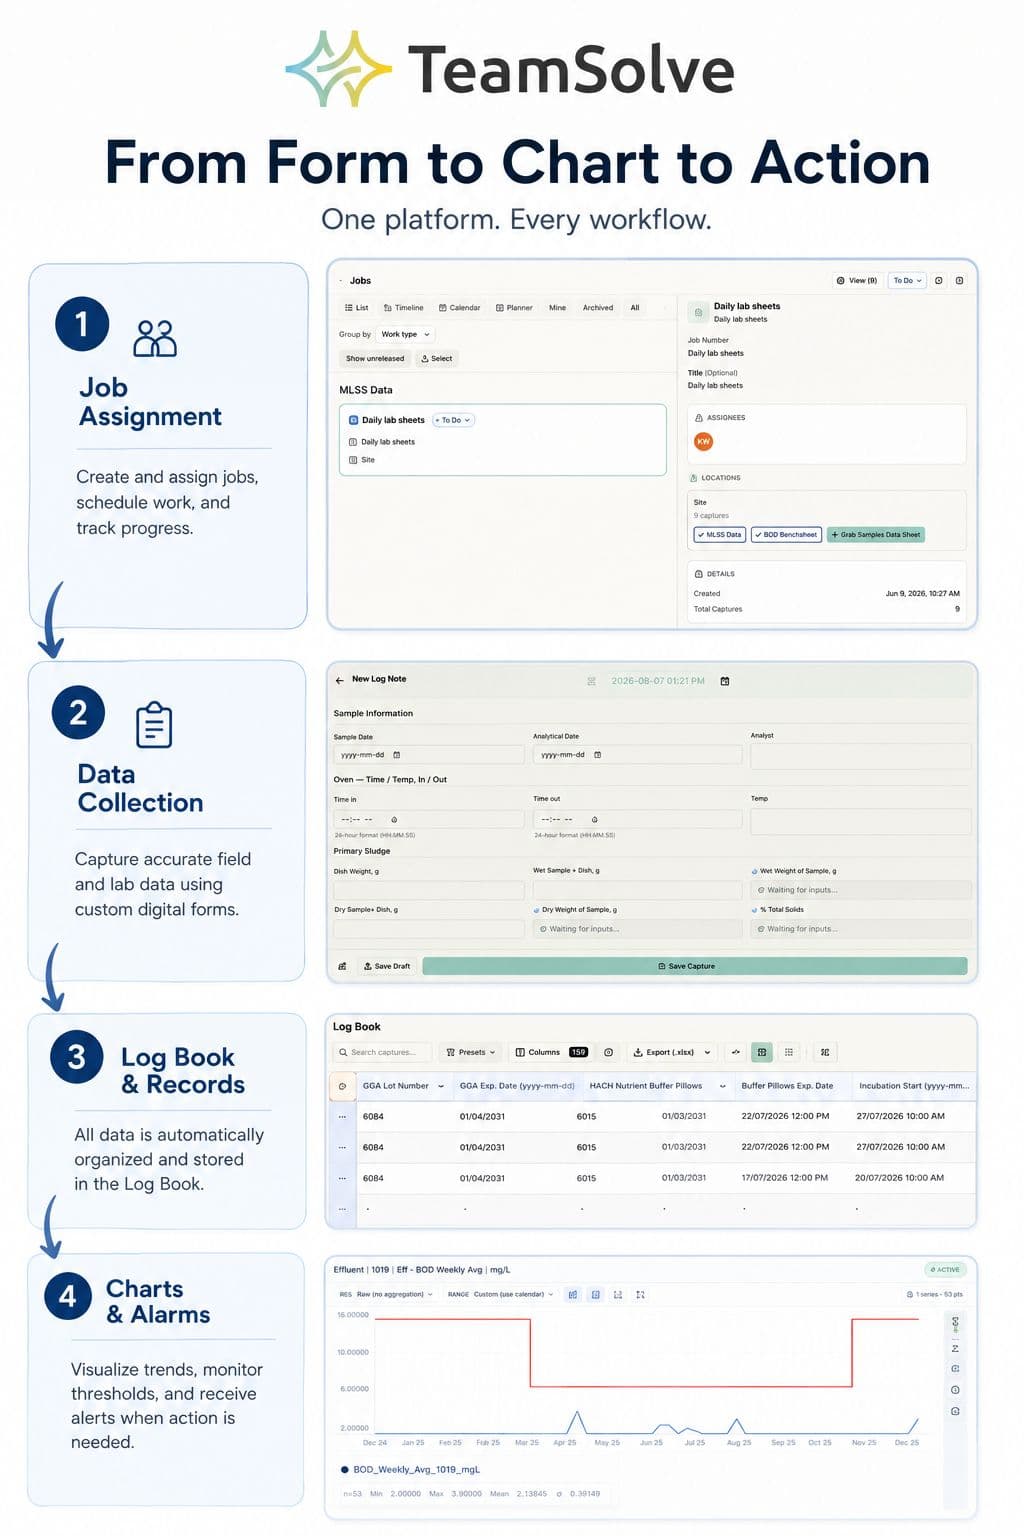Select the Mine jobs tab
1024x1536 pixels.
[558, 308]
